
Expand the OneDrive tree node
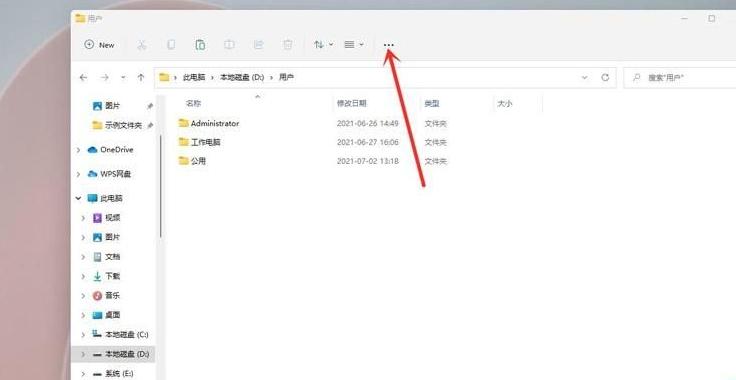point(78,150)
